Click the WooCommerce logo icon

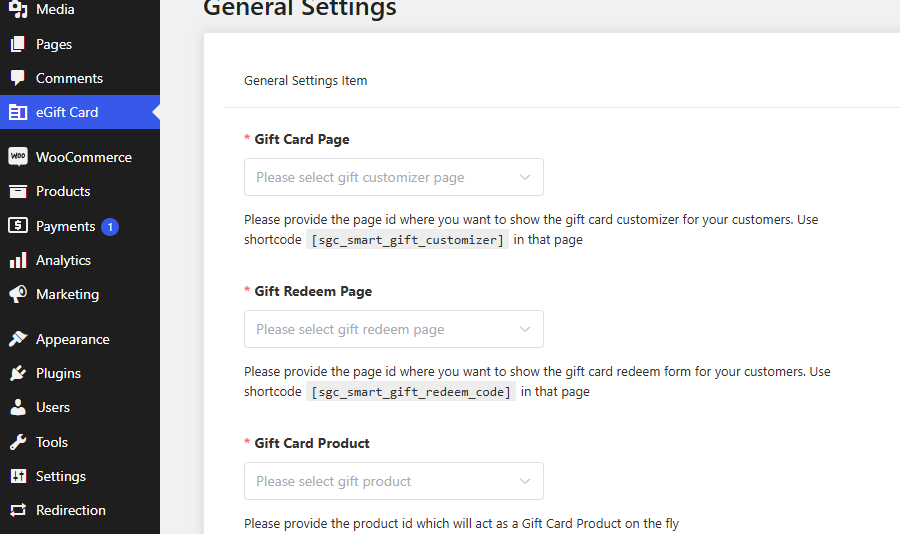click(x=18, y=157)
